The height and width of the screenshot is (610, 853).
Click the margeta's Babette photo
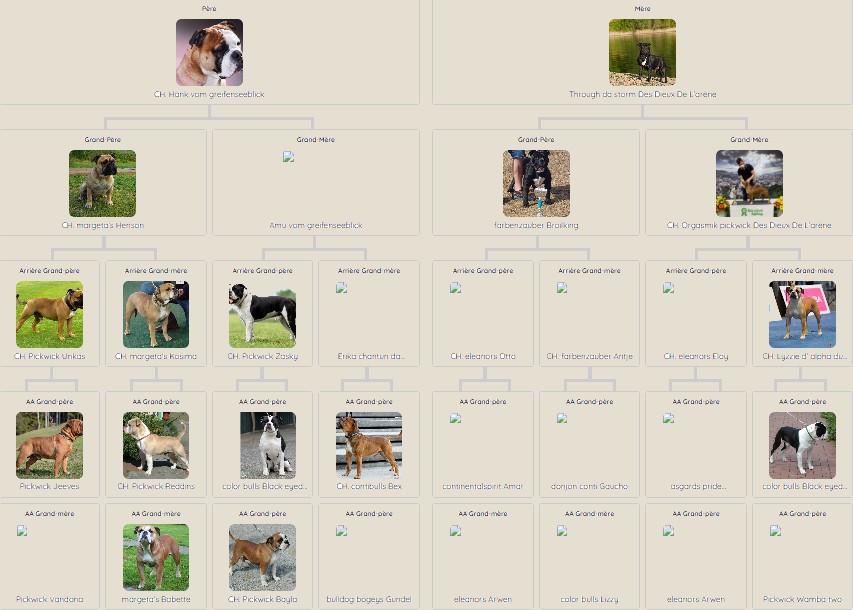156,557
